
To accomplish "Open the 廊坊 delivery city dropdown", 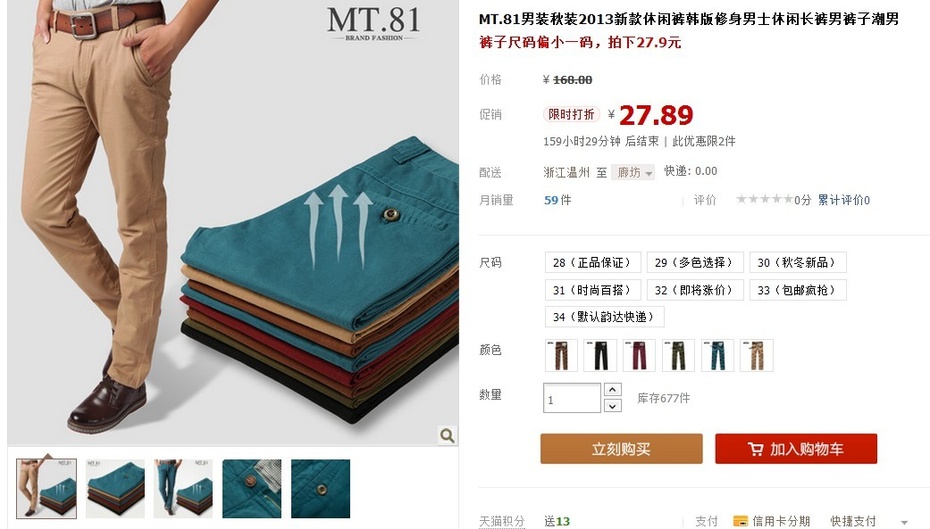I will (x=633, y=173).
